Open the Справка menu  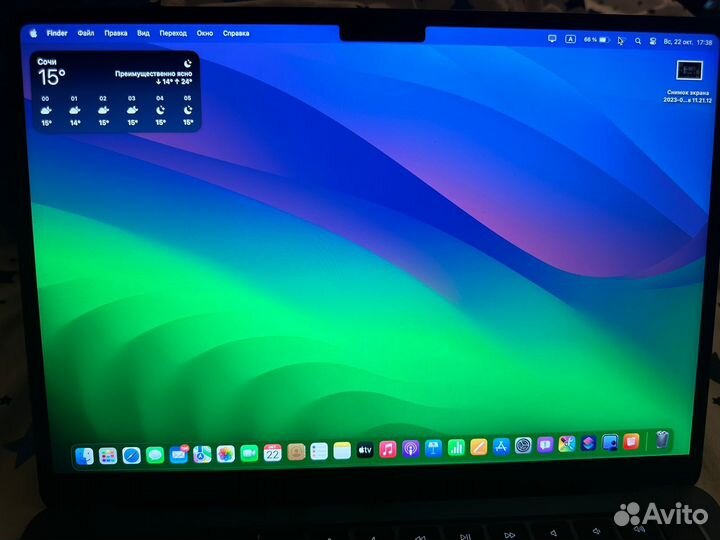click(236, 33)
